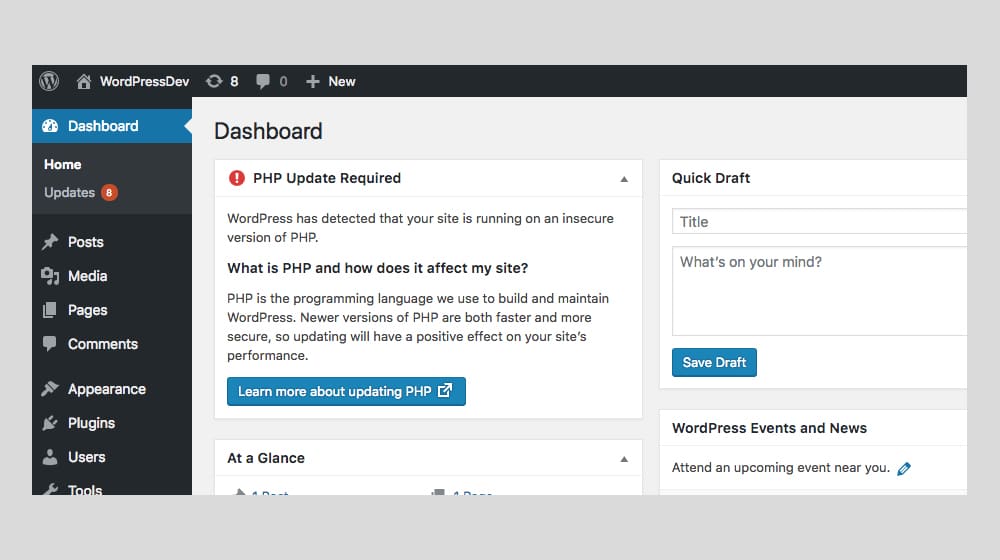This screenshot has width=1000, height=560.
Task: Click the 8 updates count in admin bar
Action: click(234, 81)
